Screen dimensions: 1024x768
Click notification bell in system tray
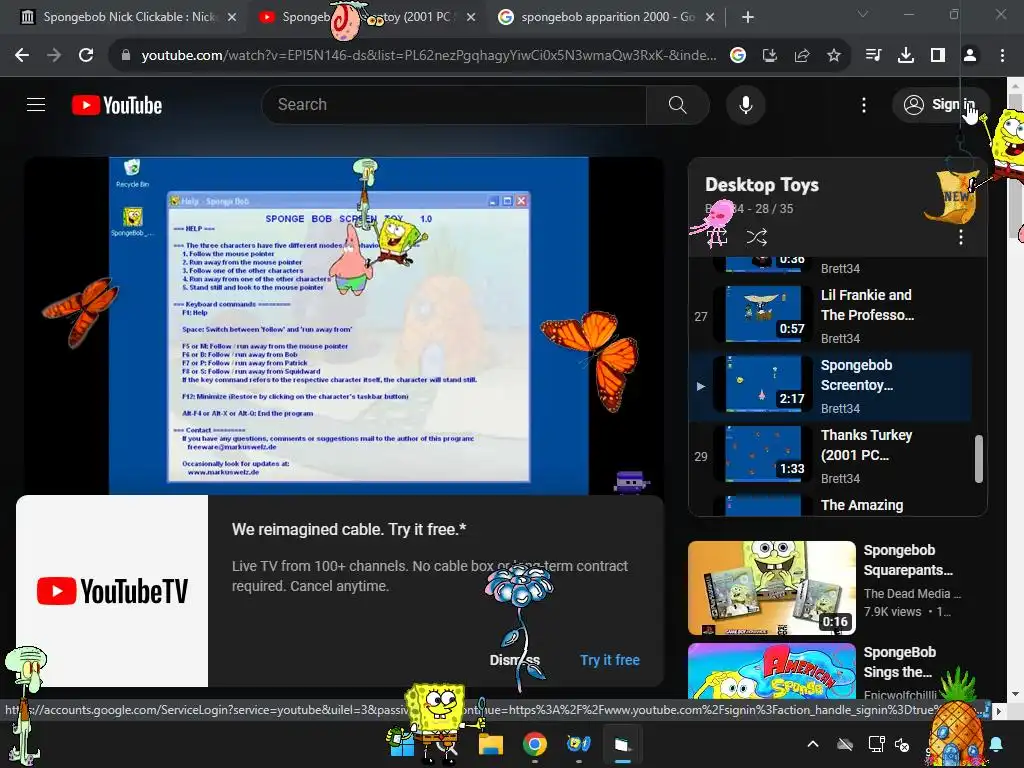pos(997,744)
